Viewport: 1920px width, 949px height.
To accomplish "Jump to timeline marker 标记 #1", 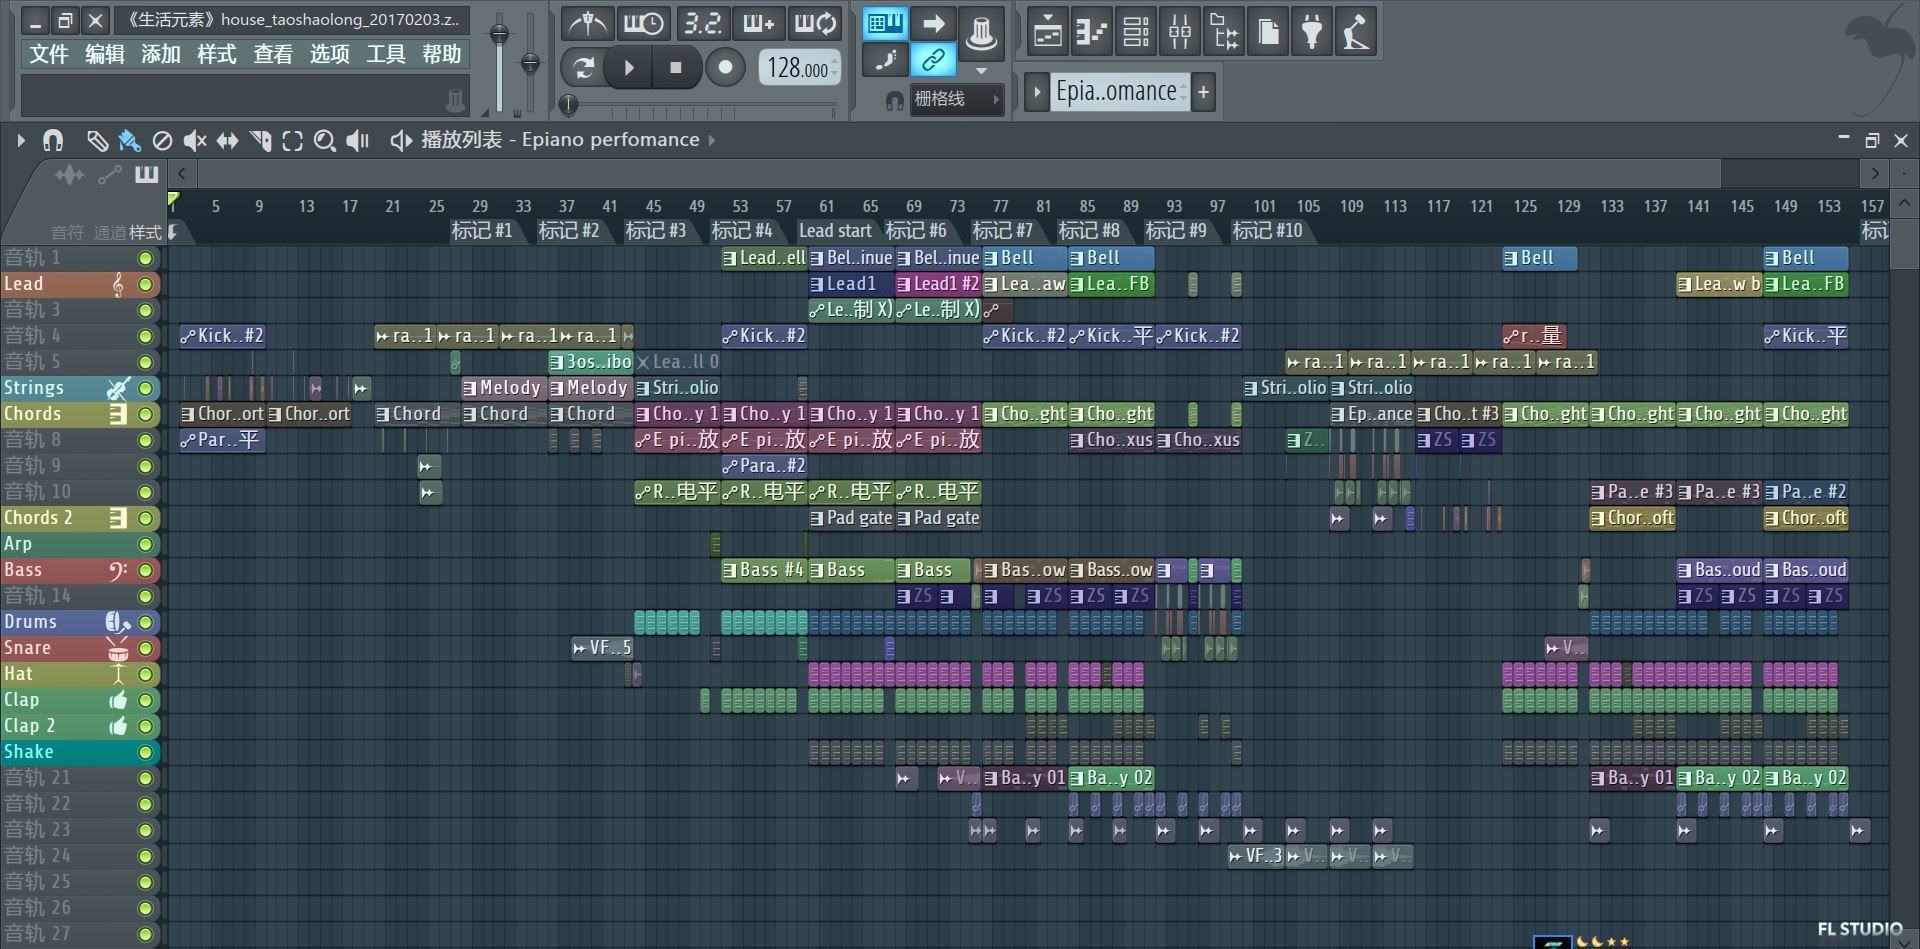I will pyautogui.click(x=481, y=231).
